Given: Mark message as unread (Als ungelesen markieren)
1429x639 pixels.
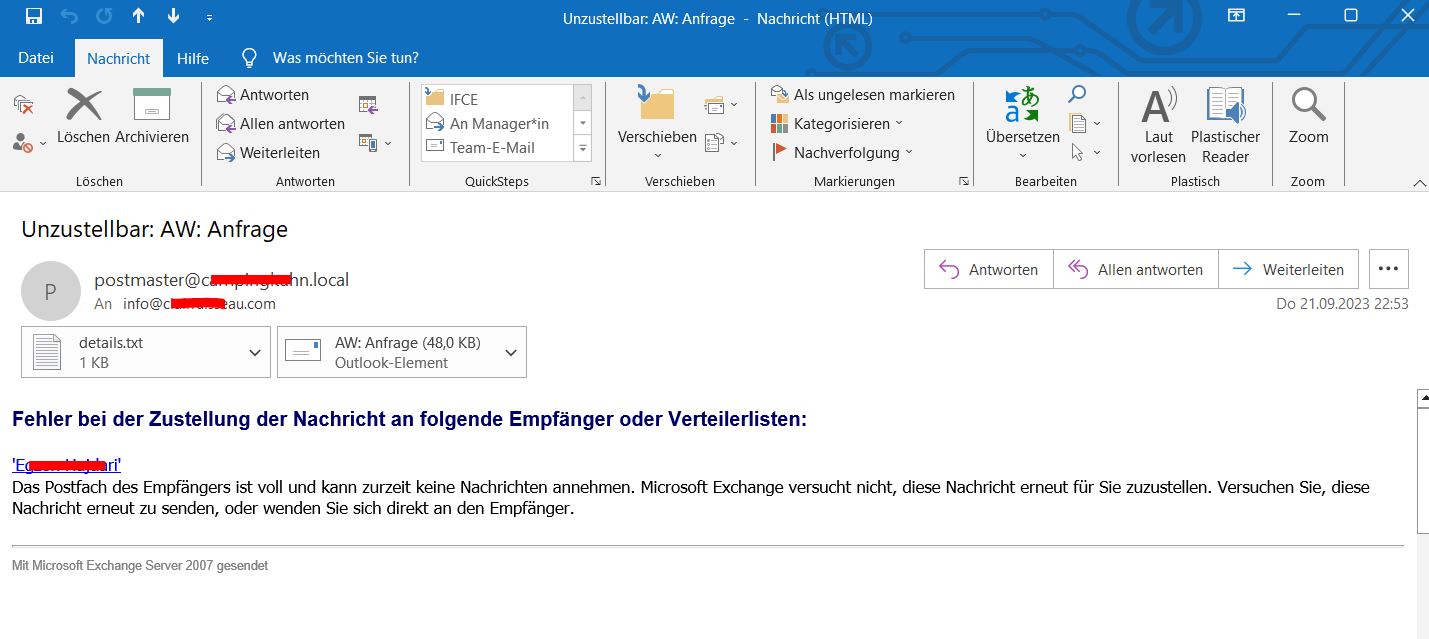Looking at the screenshot, I should click(x=862, y=95).
